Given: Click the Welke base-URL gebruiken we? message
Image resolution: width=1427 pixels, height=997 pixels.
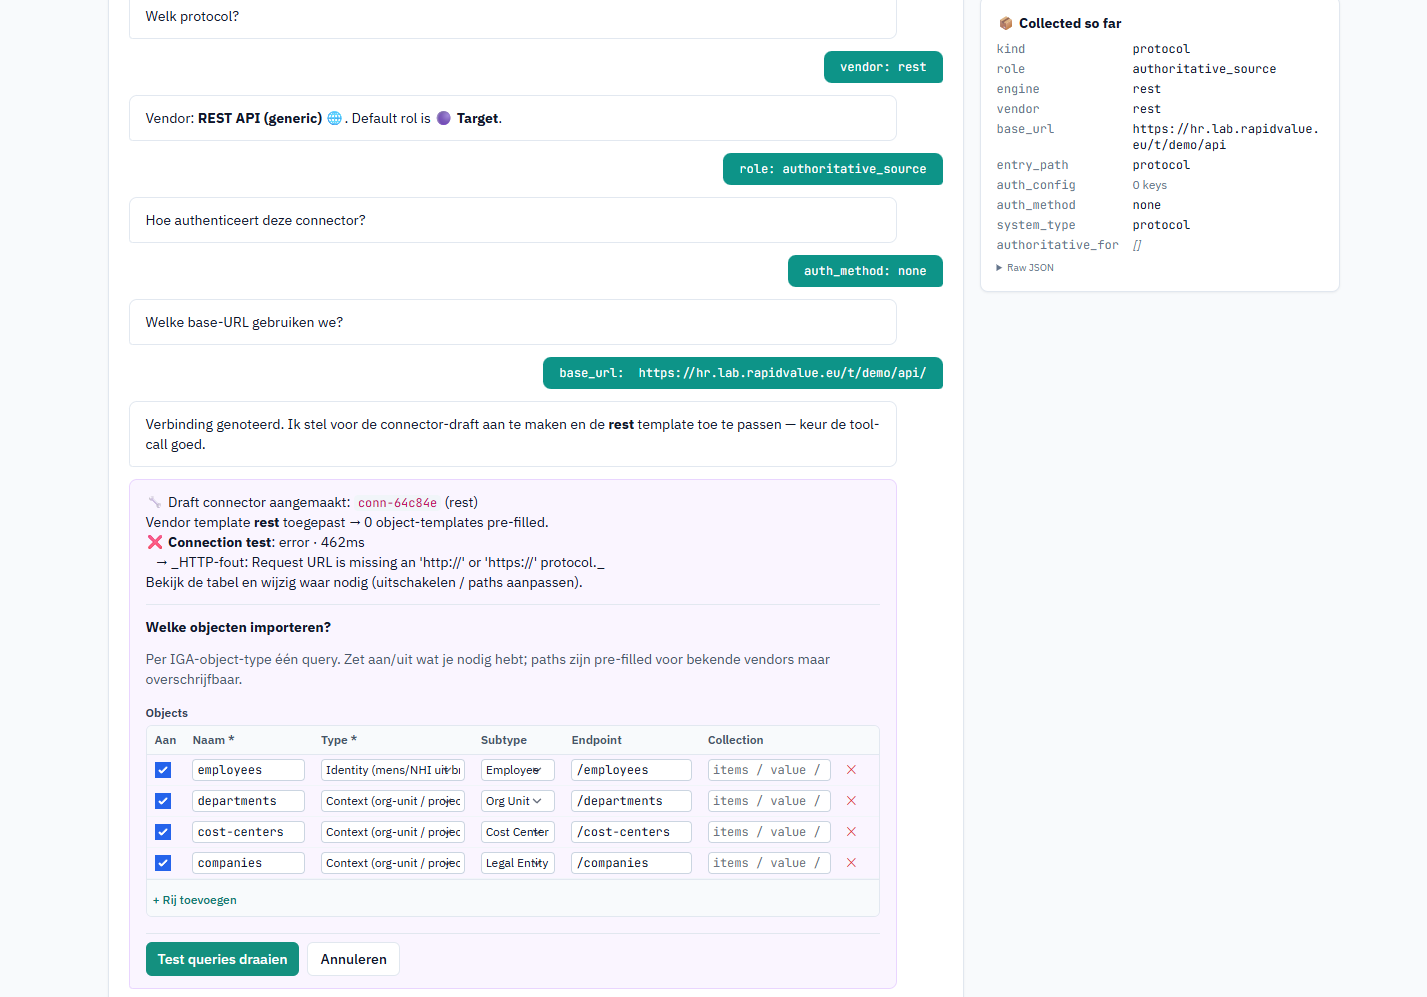Looking at the screenshot, I should click(512, 322).
